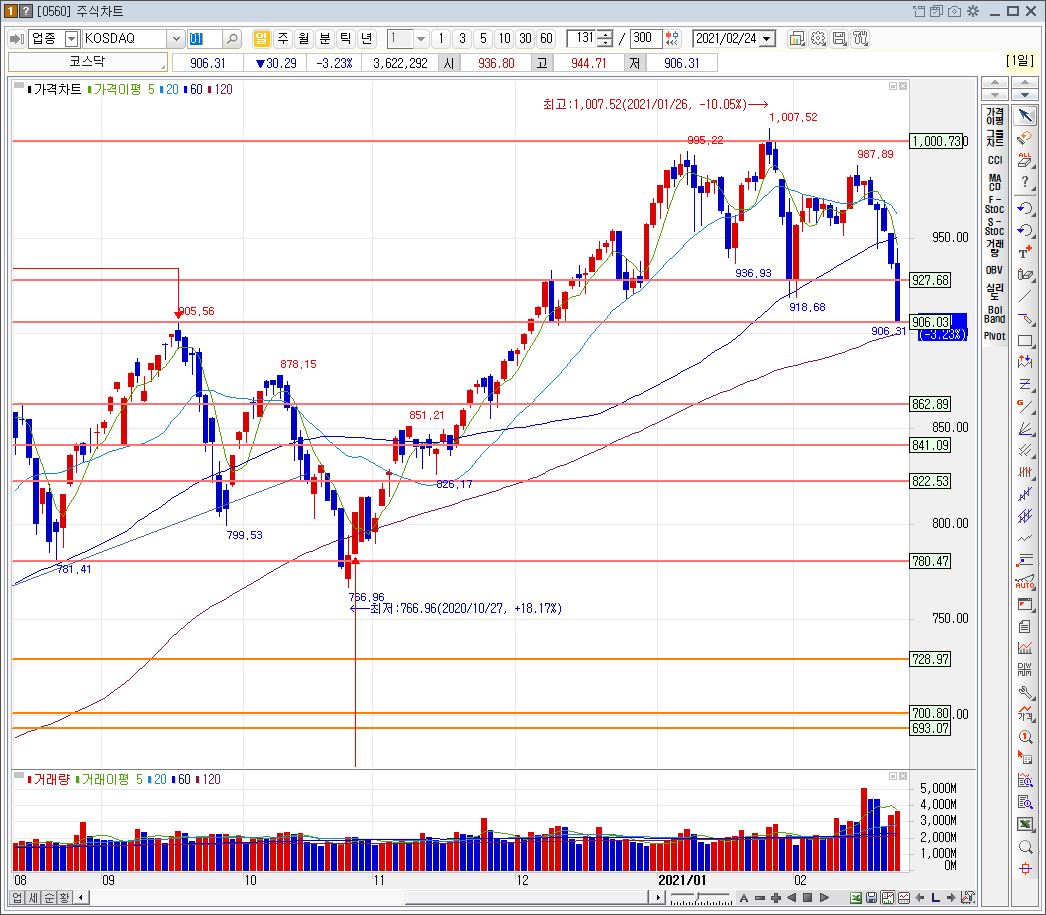
Task: Select the 년 yearly period toggle
Action: pyautogui.click(x=366, y=39)
